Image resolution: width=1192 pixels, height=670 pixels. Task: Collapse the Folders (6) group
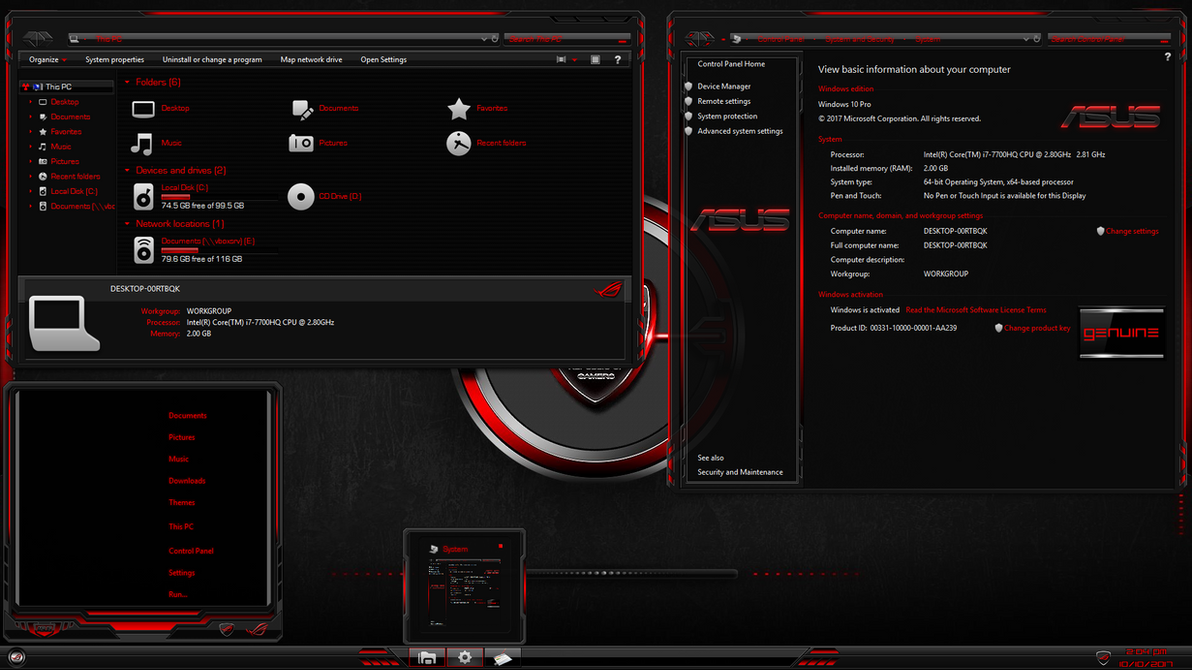[x=127, y=83]
